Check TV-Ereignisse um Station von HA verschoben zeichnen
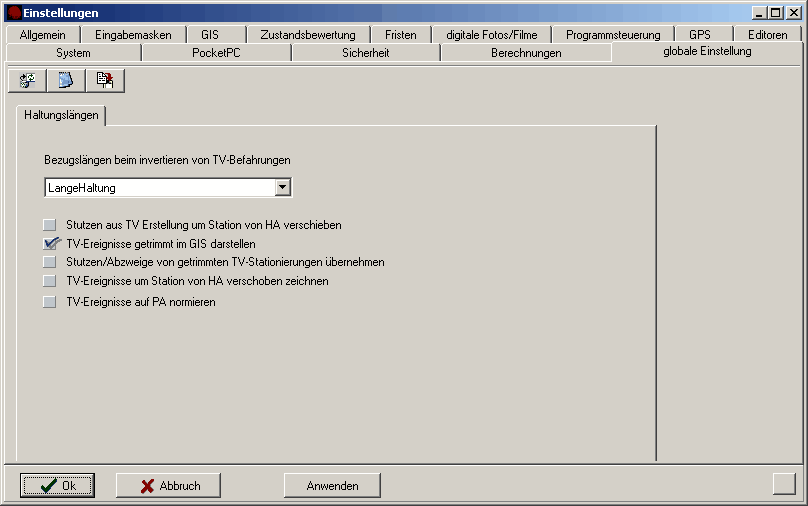This screenshot has width=808, height=506. point(49,281)
